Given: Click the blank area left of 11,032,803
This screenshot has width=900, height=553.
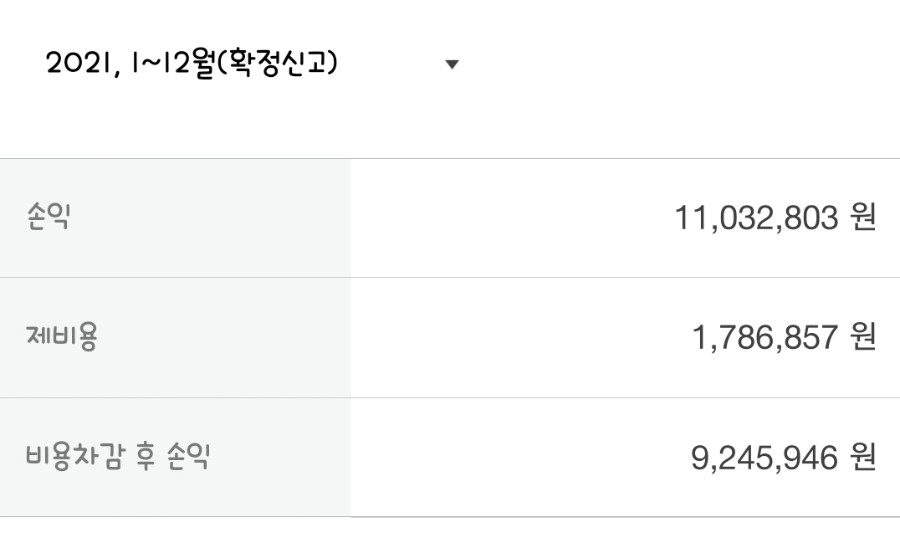Looking at the screenshot, I should click(513, 218).
